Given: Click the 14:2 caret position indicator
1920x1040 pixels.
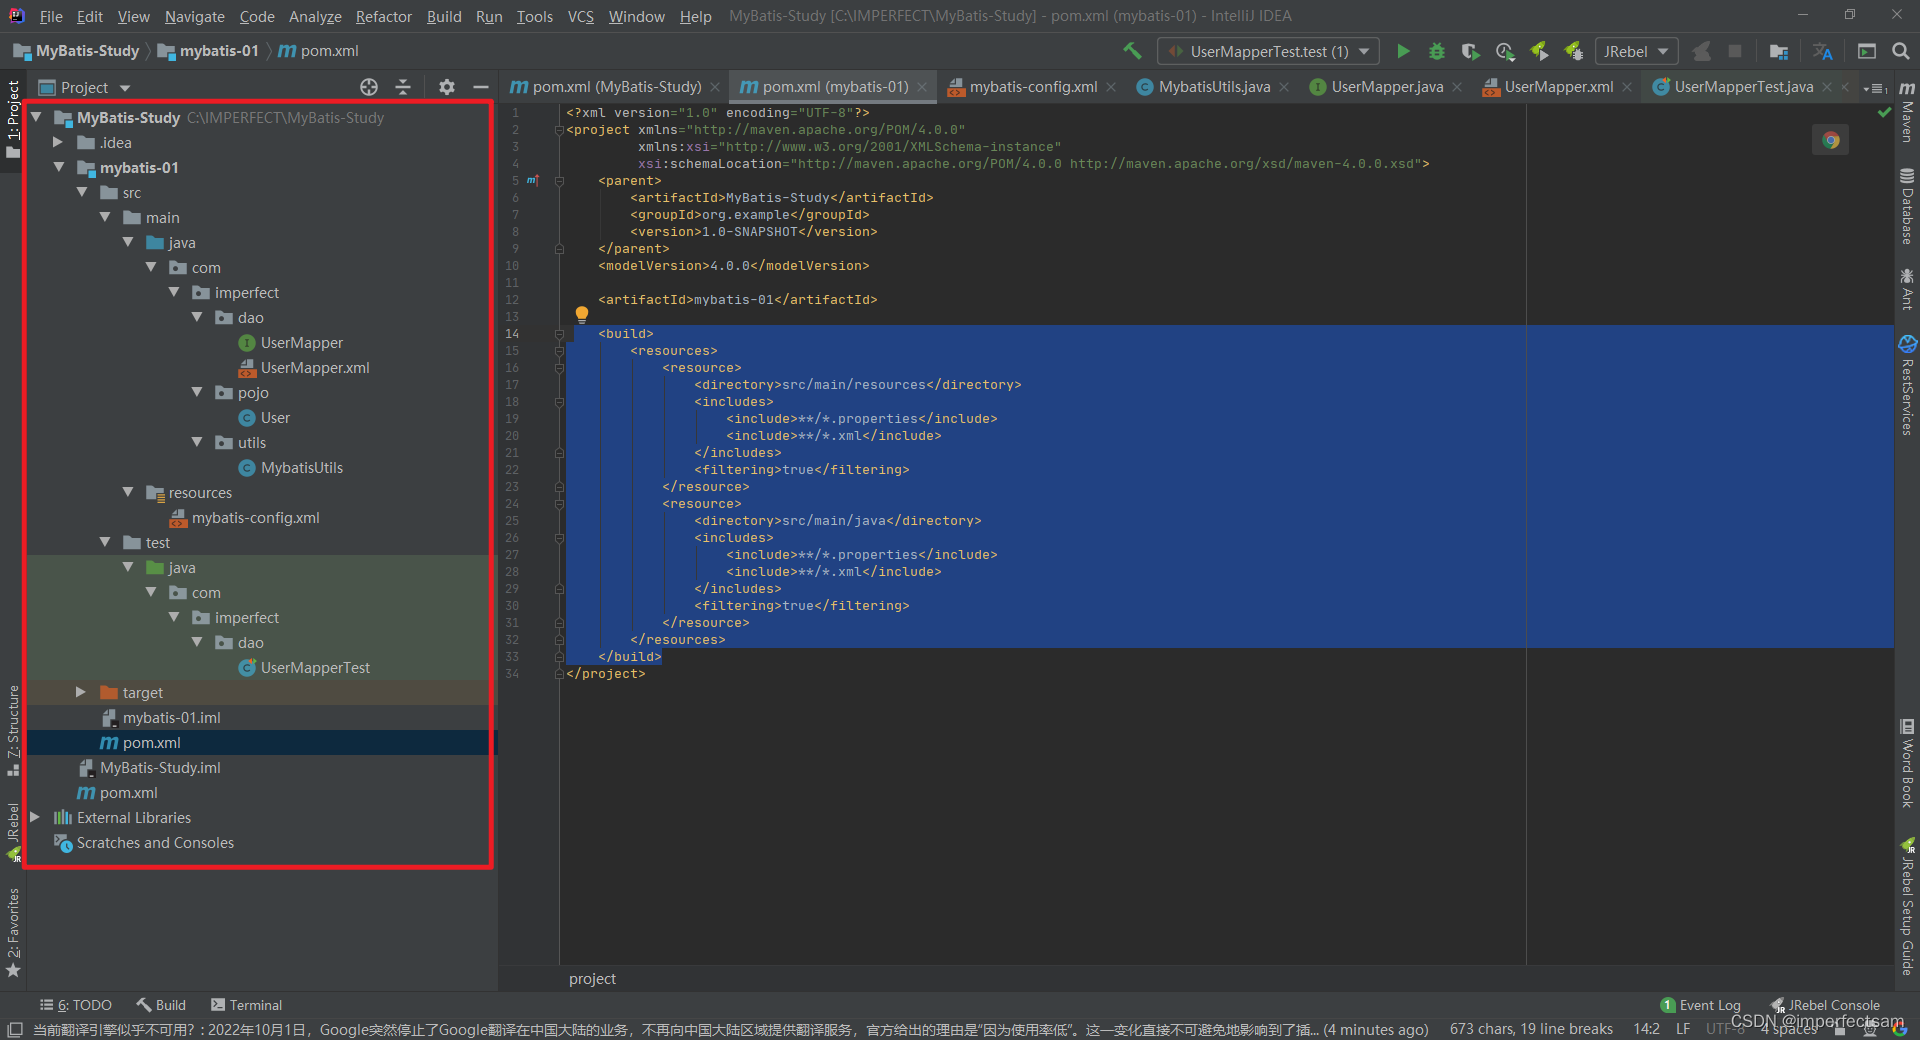Looking at the screenshot, I should 1646,1029.
